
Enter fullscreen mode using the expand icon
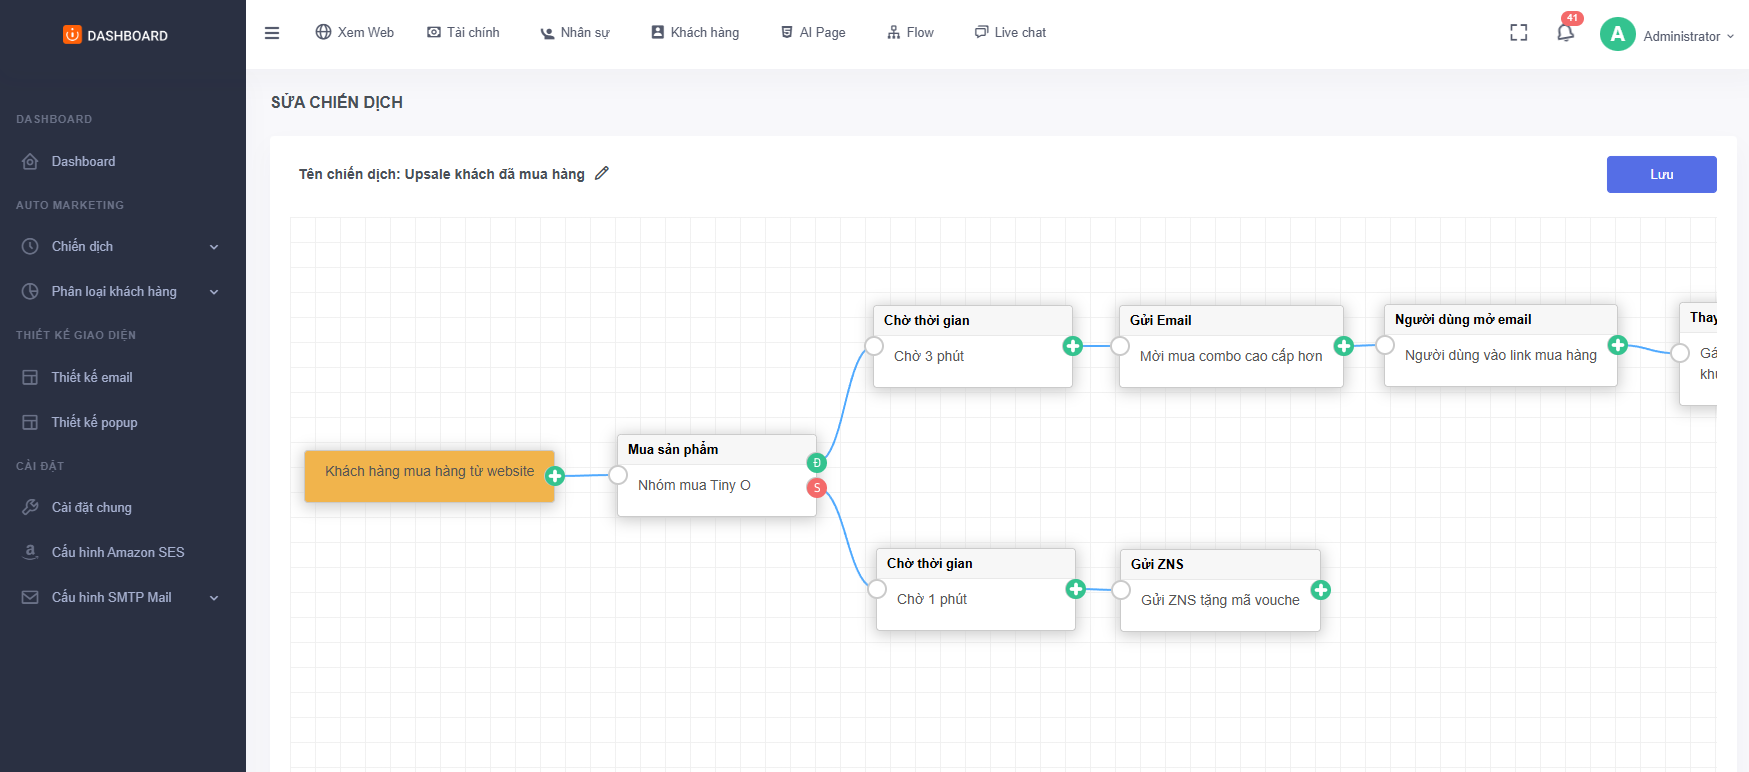pos(1518,33)
